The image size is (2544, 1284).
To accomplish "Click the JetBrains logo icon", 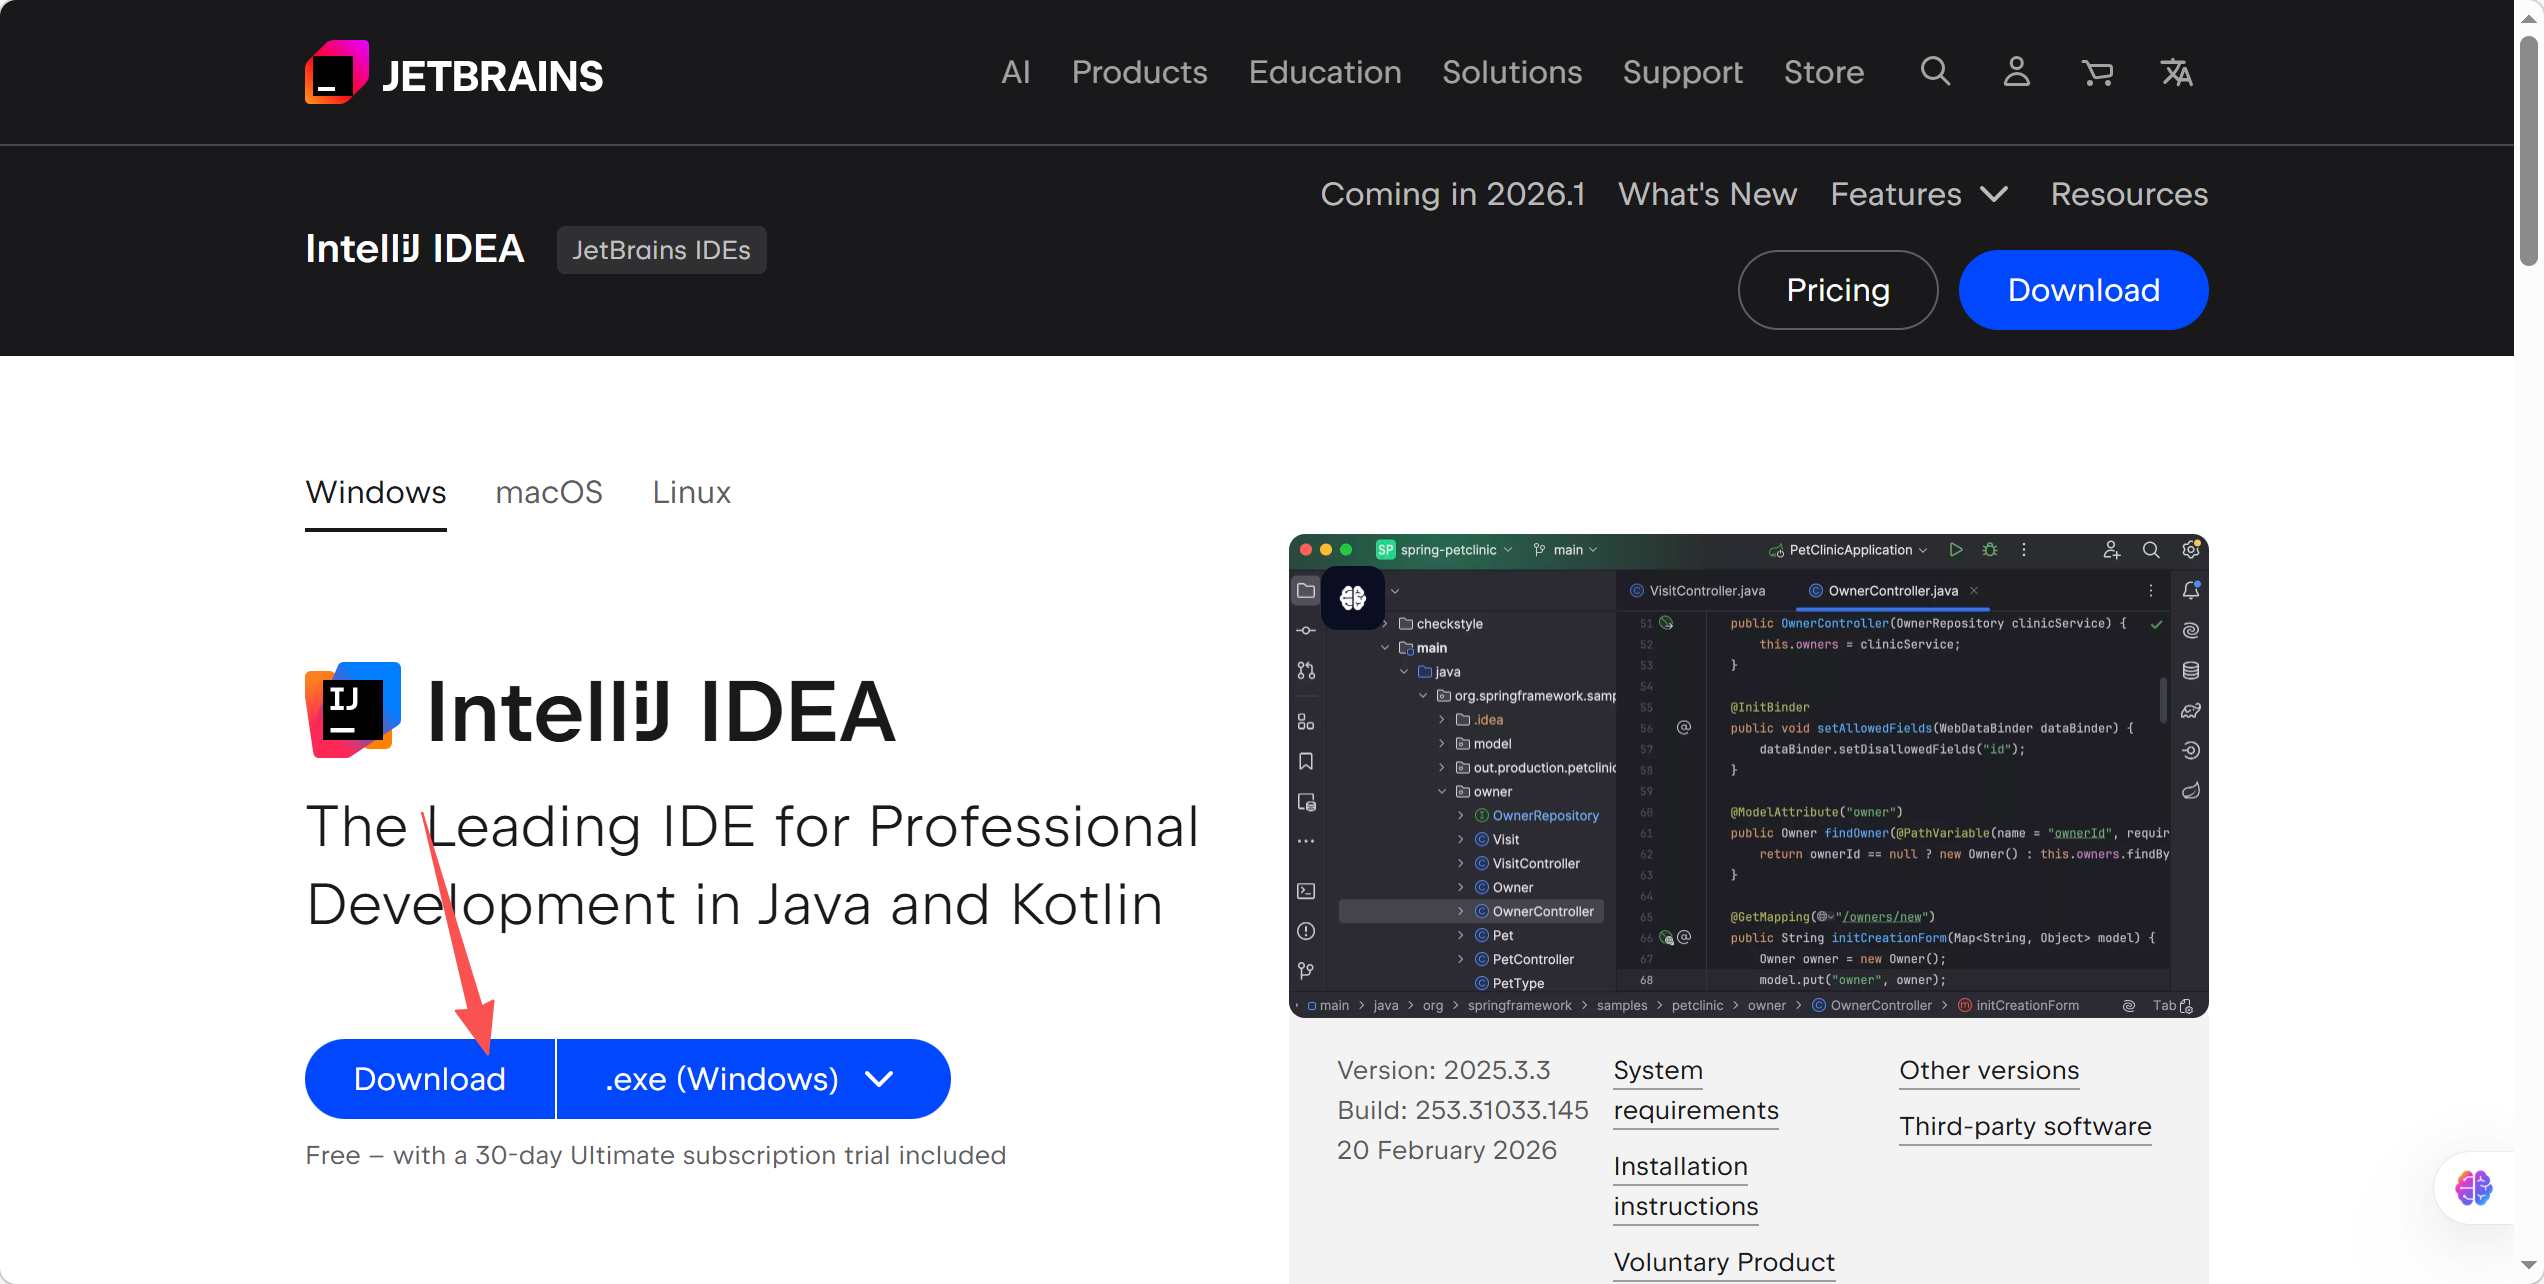I will tap(337, 73).
